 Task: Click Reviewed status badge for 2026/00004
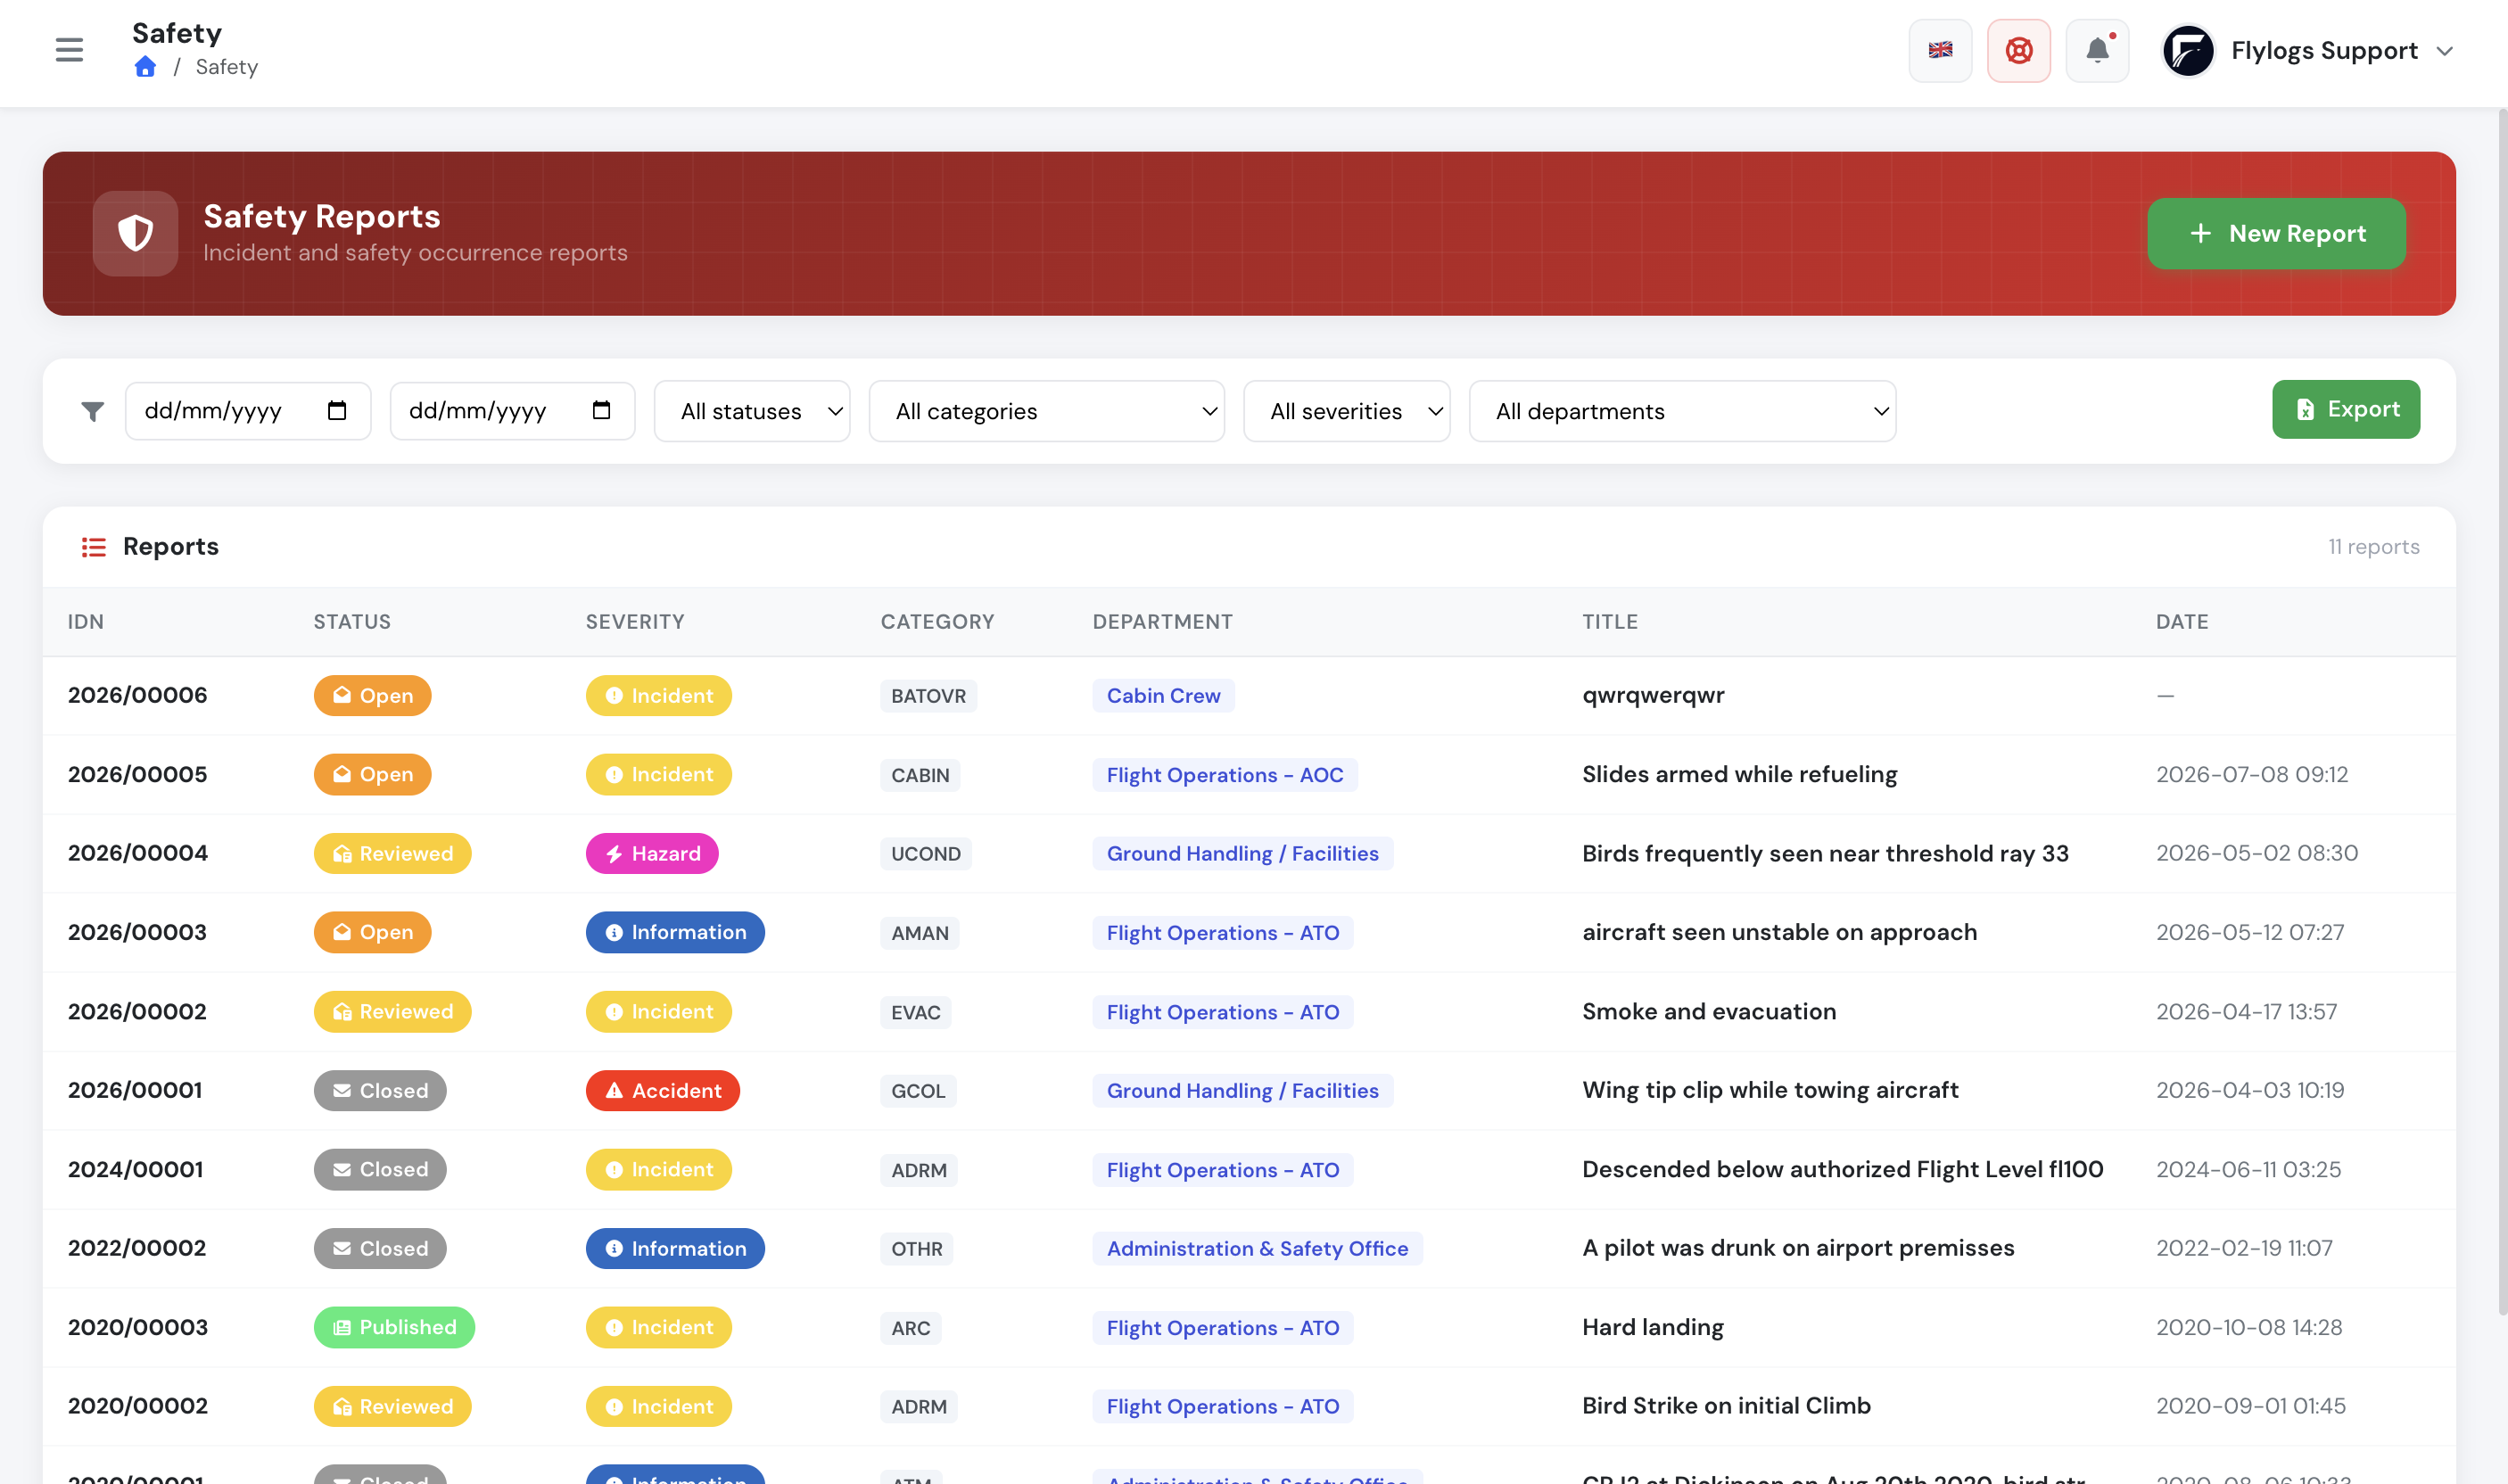tap(392, 853)
